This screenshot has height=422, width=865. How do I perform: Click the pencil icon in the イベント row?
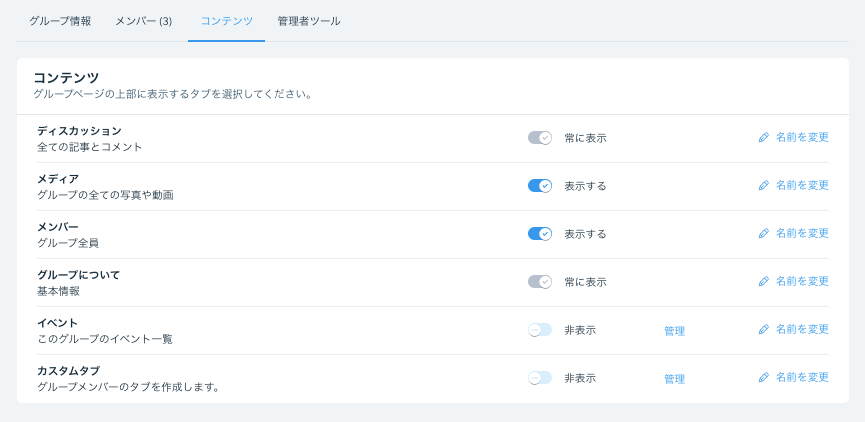point(764,330)
